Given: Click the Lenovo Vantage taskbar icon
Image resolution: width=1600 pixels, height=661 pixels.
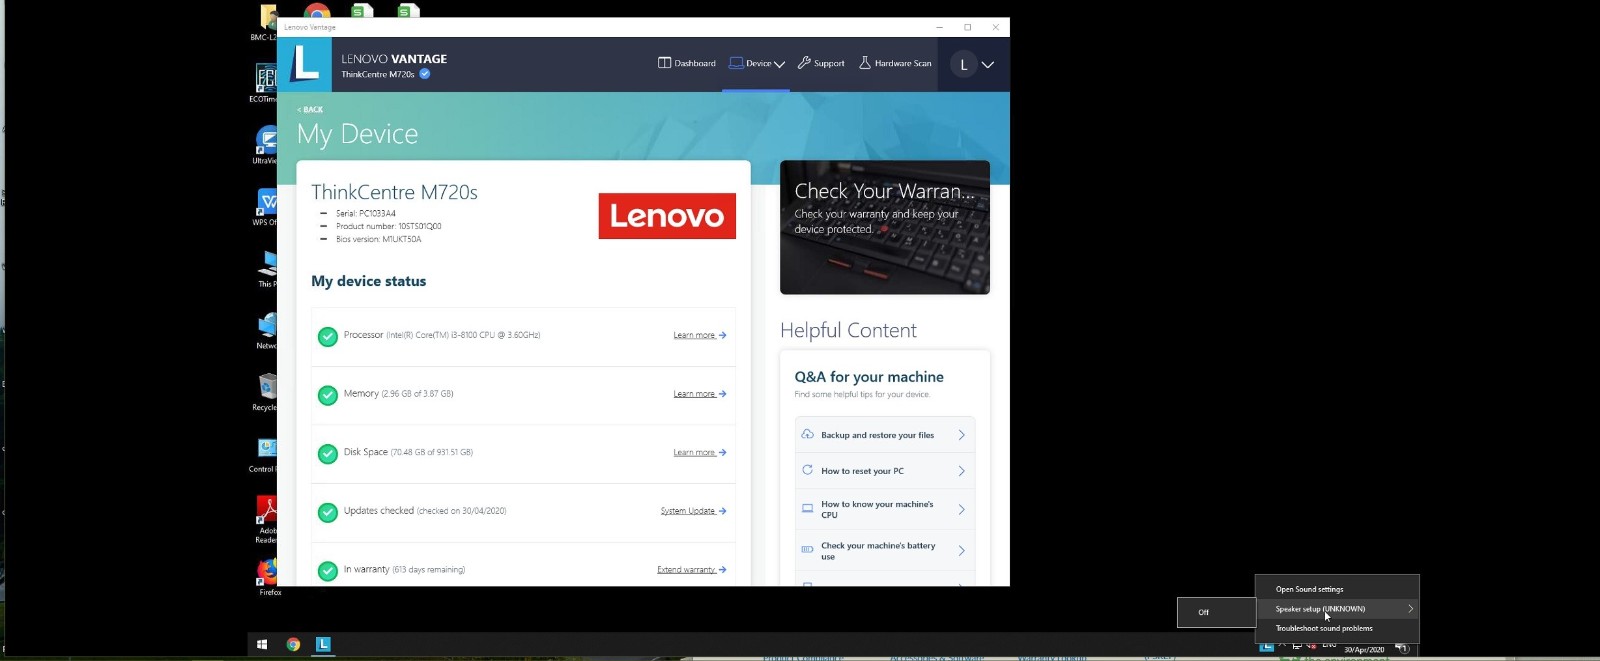Looking at the screenshot, I should pos(323,645).
